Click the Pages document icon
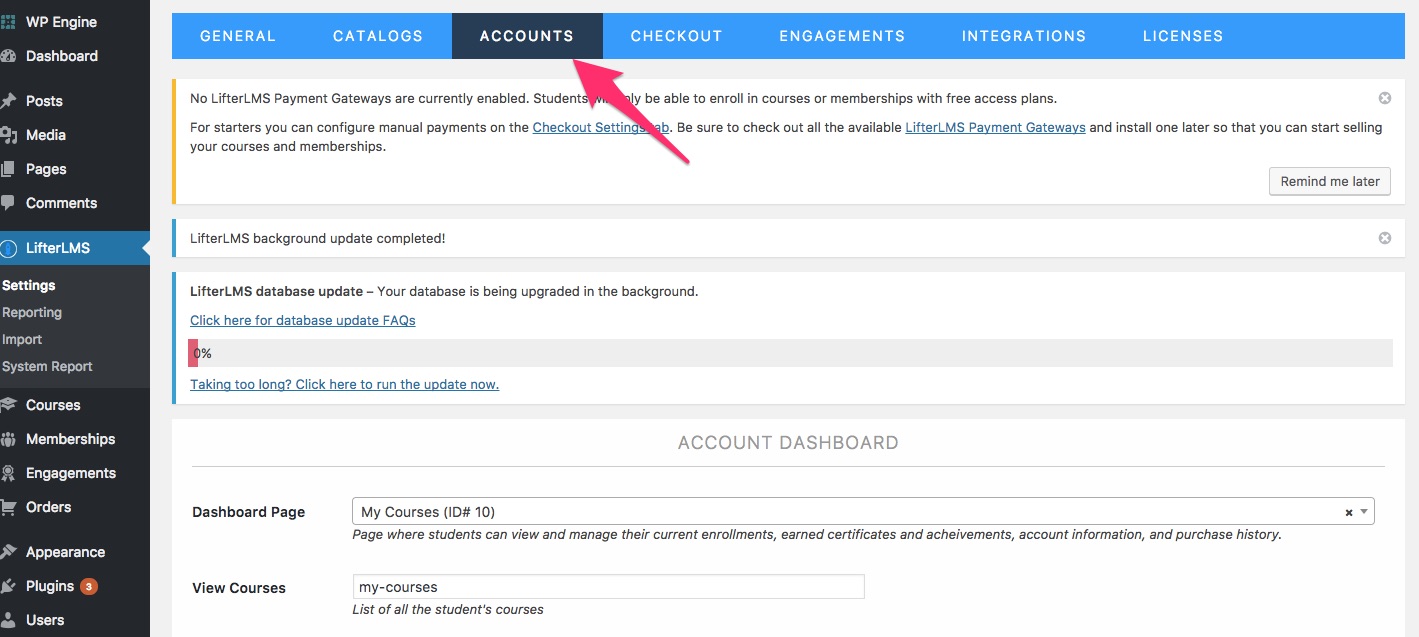Screen dimensions: 1419x637 pyautogui.click(x=7, y=169)
